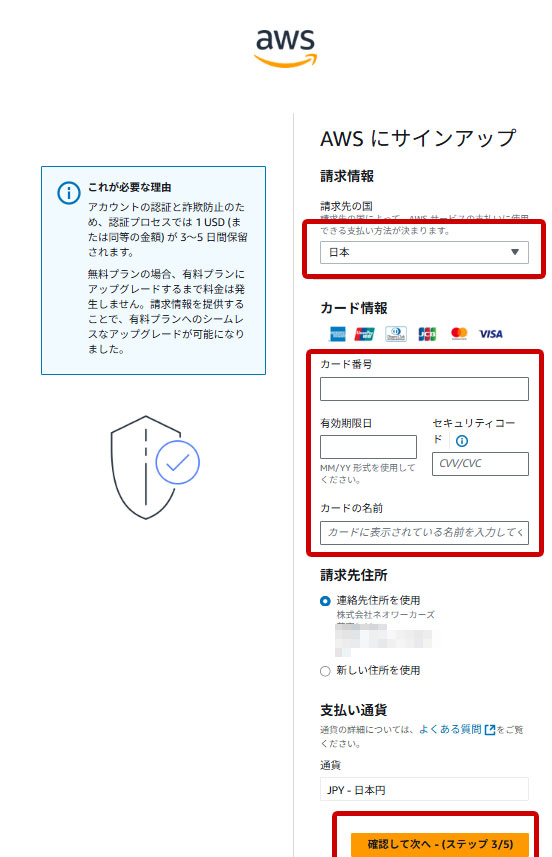Click the 支払い通貨 heading
The image size is (552, 857).
[x=354, y=711]
